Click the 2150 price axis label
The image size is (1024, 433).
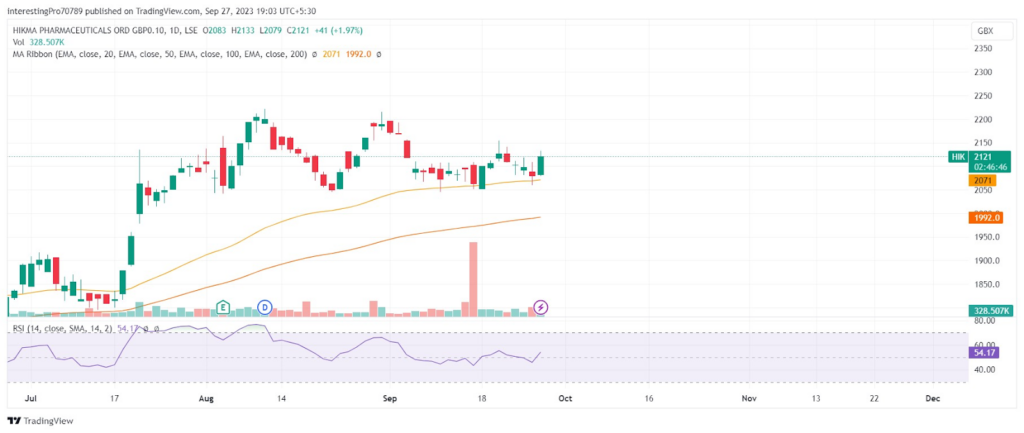click(x=983, y=142)
